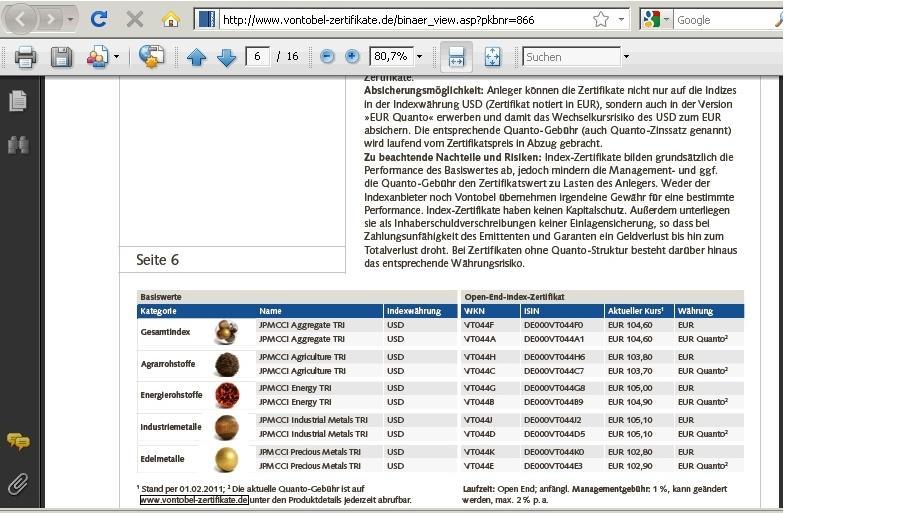Click the Industriemetalle category label

coord(171,427)
